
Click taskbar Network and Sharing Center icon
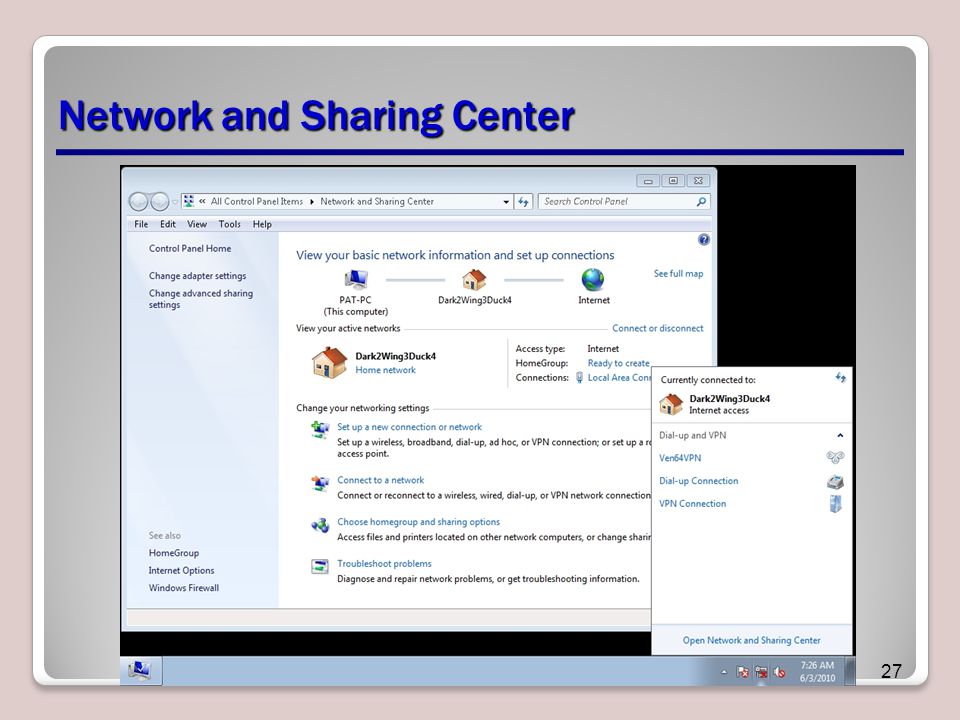(x=141, y=670)
